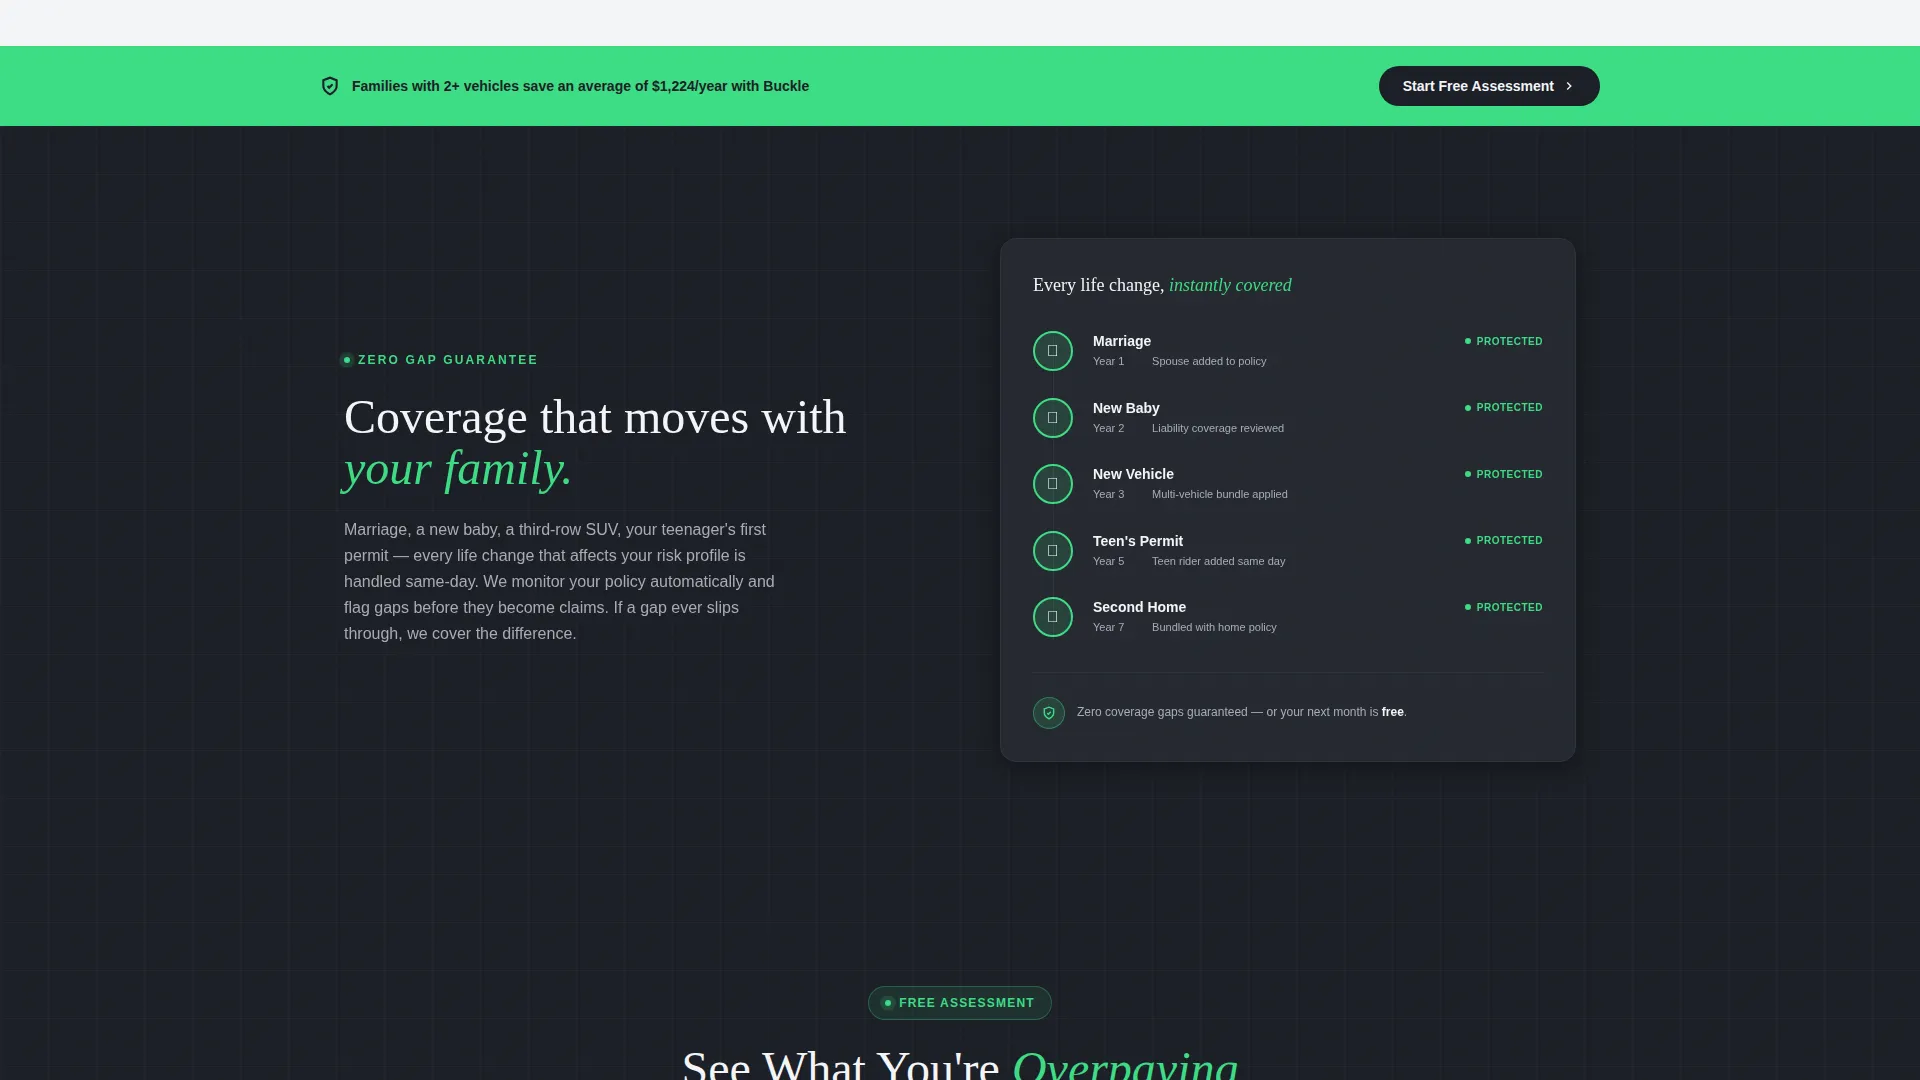
Task: Click the Teen's Permit event title
Action: click(1138, 541)
